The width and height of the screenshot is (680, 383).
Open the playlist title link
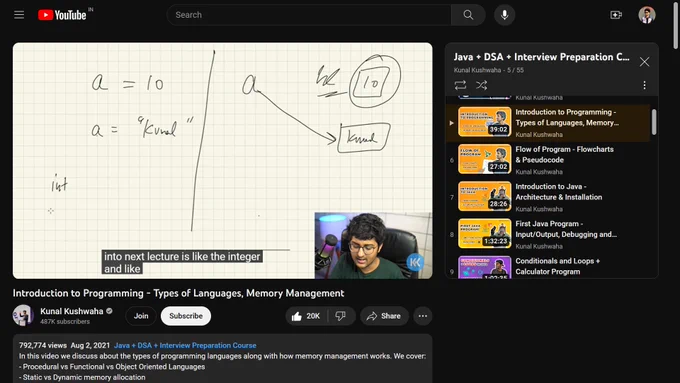click(541, 57)
